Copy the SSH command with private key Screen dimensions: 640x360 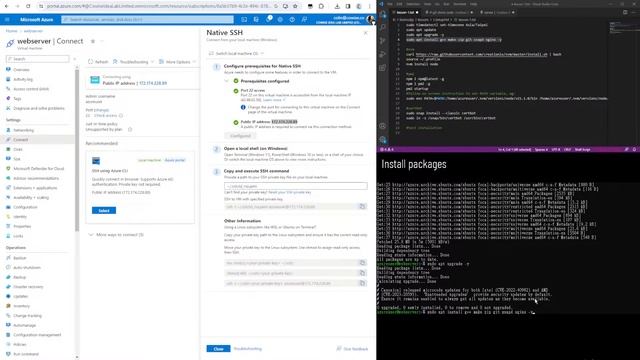point(362,207)
